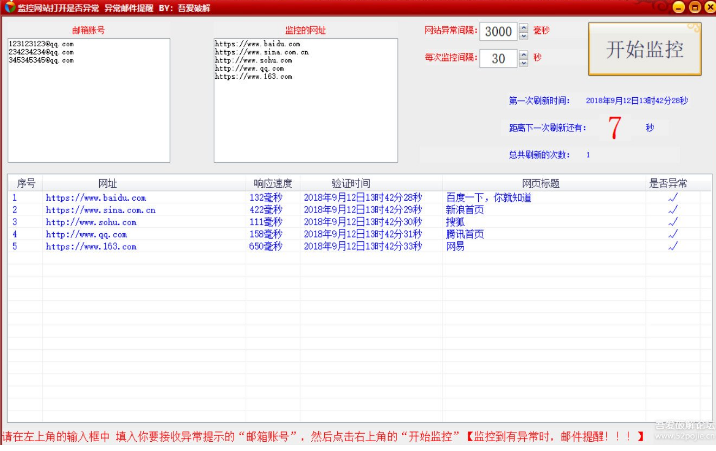
Task: Click the status checkmark for qq.com row
Action: tap(673, 234)
